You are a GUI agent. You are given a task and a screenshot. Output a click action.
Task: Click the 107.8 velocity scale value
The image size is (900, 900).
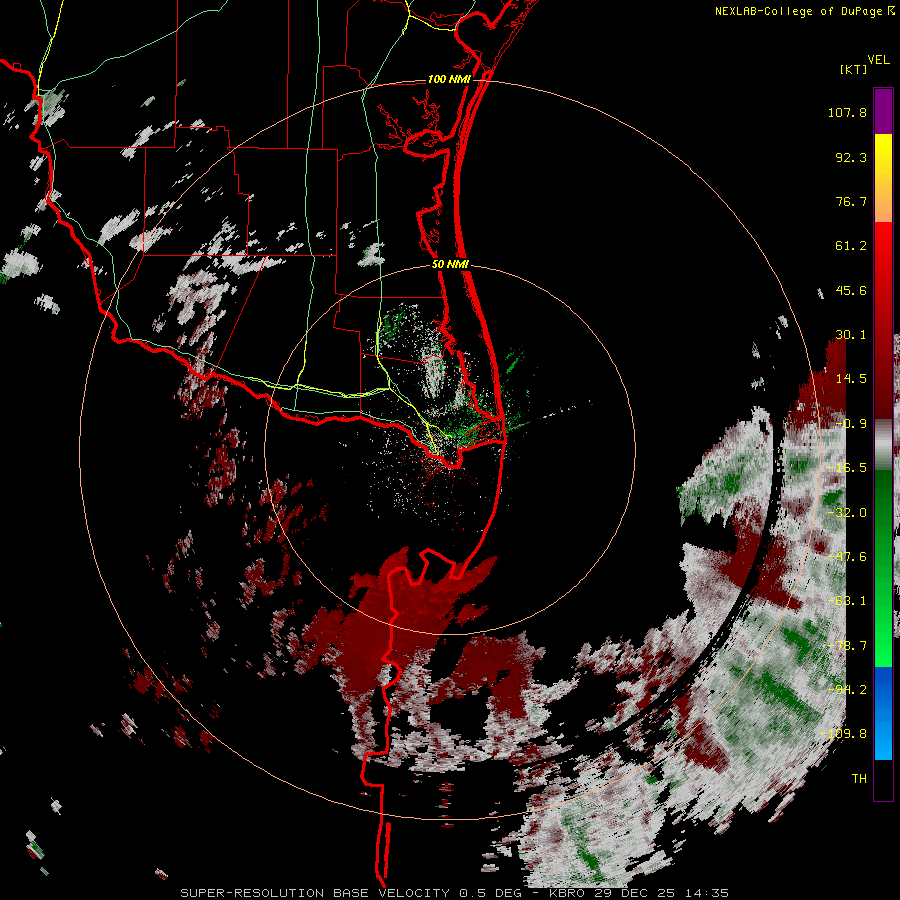tap(847, 112)
